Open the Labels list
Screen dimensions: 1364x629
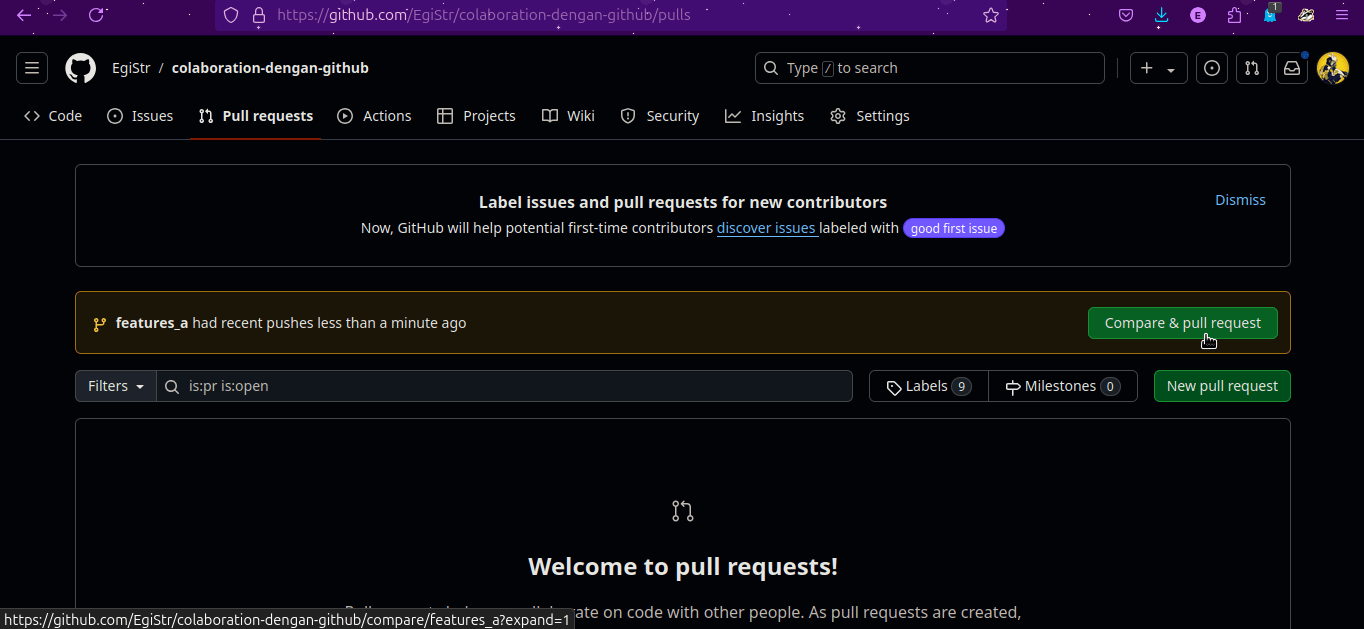tap(929, 386)
